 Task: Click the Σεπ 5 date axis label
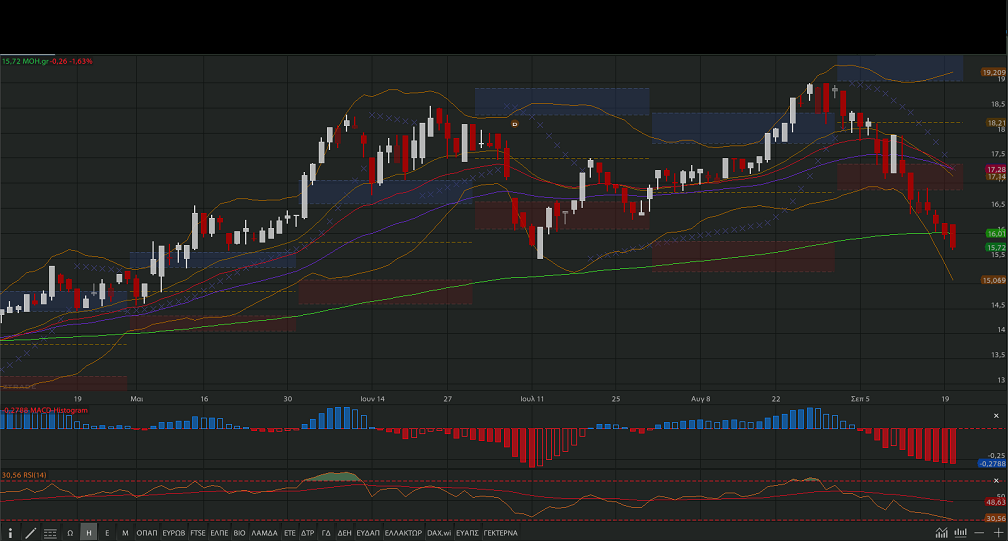pyautogui.click(x=860, y=399)
